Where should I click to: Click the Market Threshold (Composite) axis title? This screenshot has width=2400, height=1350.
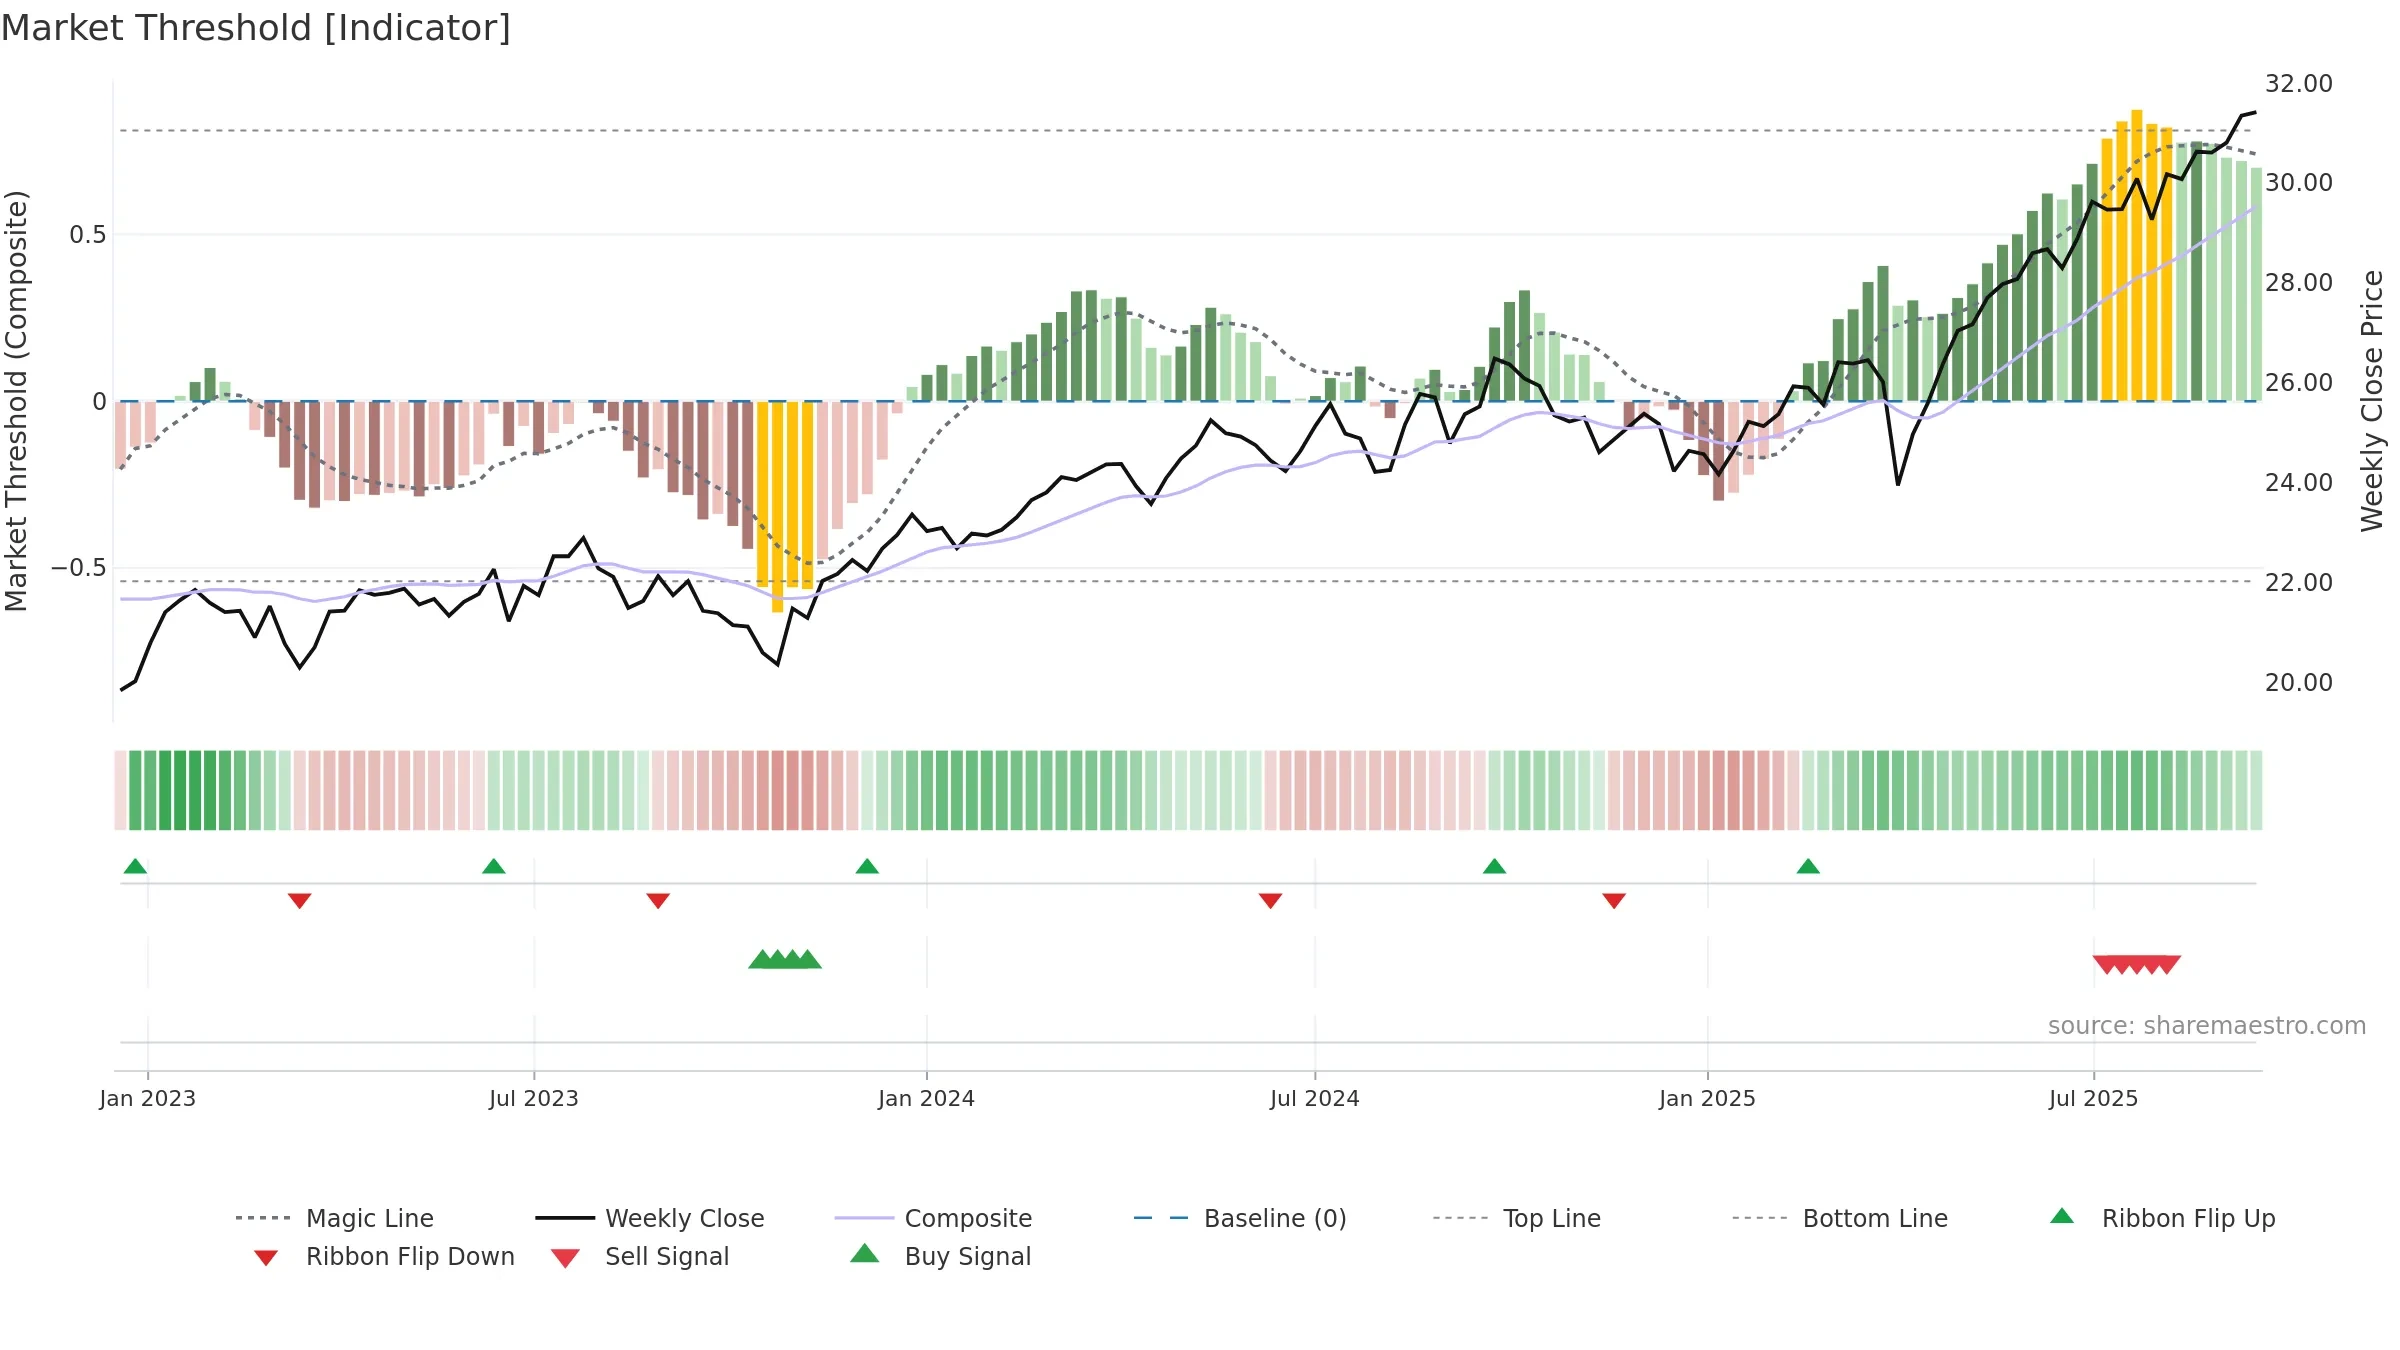click(16, 400)
